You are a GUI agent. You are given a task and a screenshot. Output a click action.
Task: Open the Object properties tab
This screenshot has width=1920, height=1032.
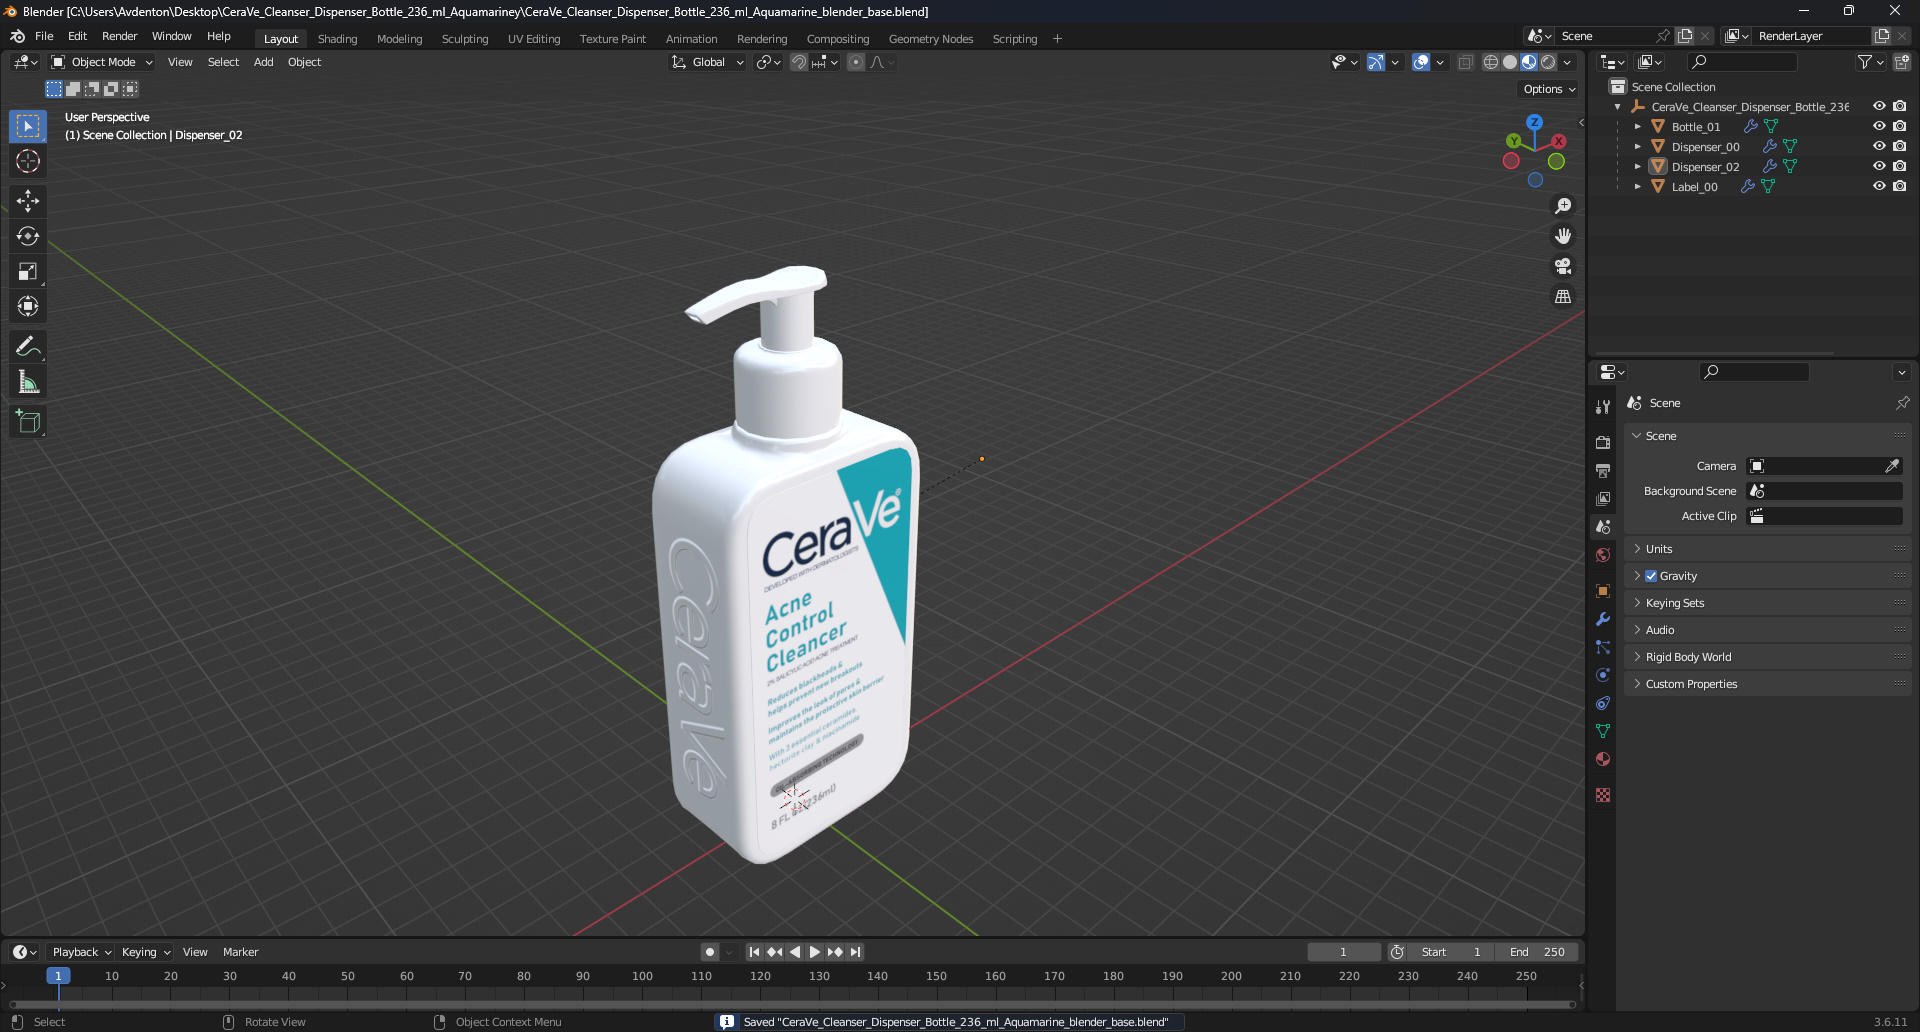[x=1603, y=591]
